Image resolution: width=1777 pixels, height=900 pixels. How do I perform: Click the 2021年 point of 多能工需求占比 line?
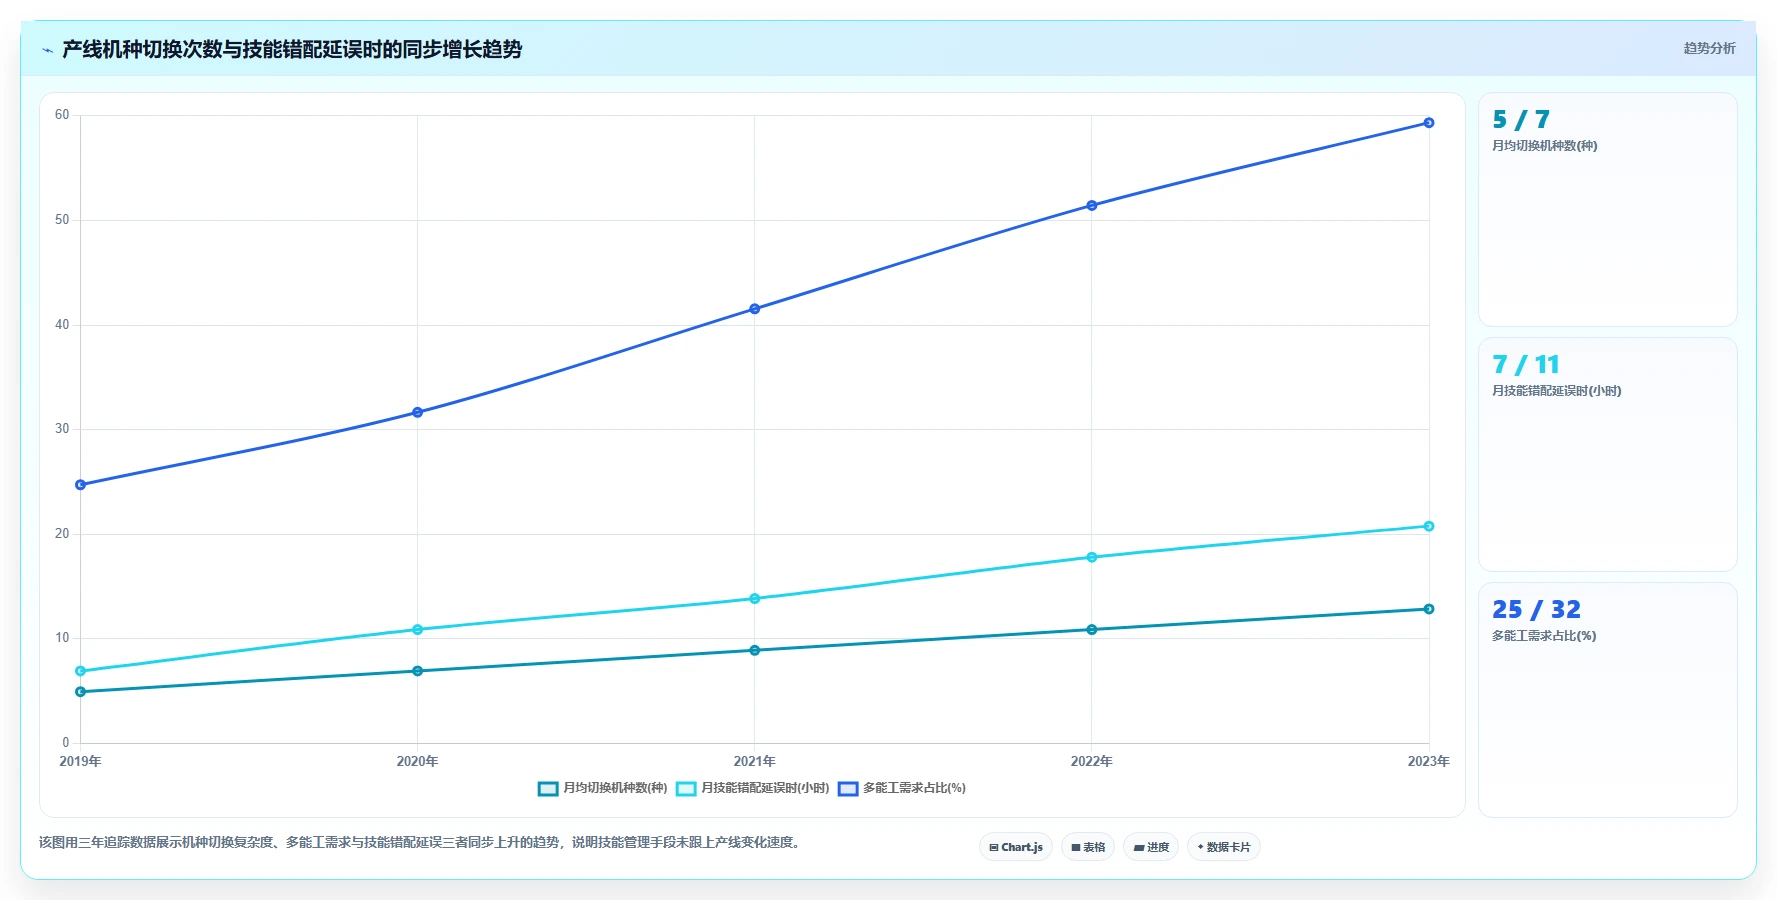click(x=755, y=309)
